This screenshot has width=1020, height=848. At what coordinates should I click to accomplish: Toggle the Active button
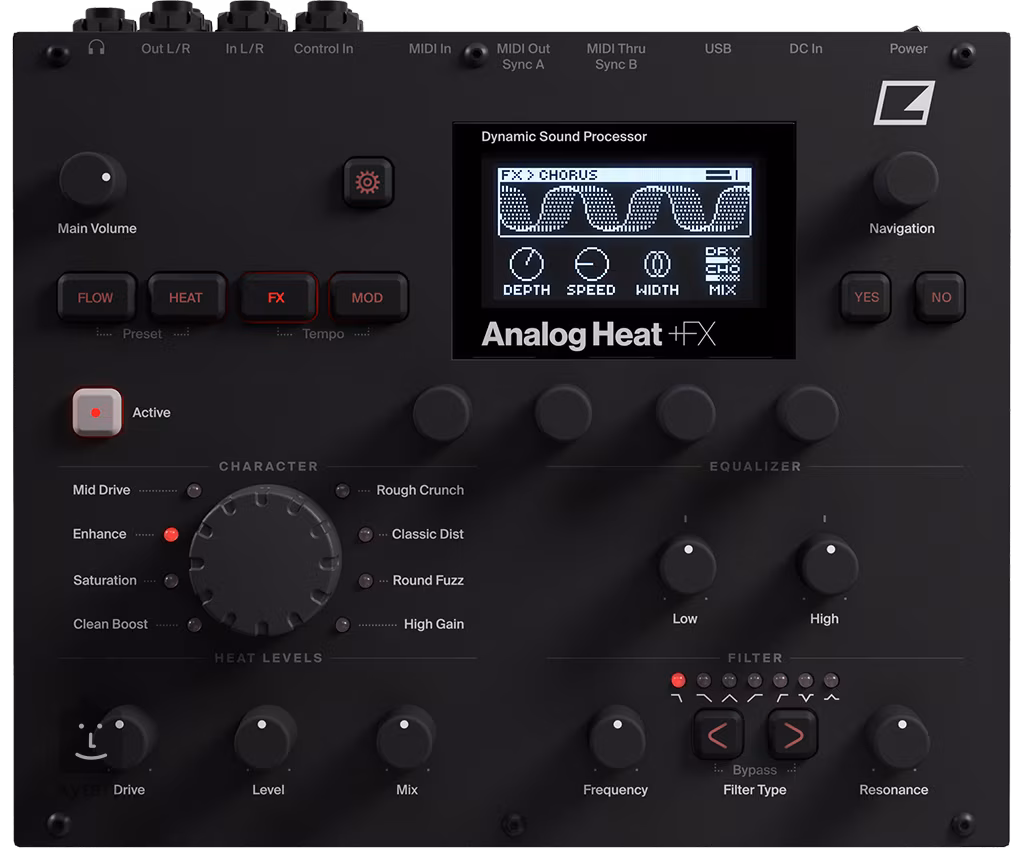(97, 413)
